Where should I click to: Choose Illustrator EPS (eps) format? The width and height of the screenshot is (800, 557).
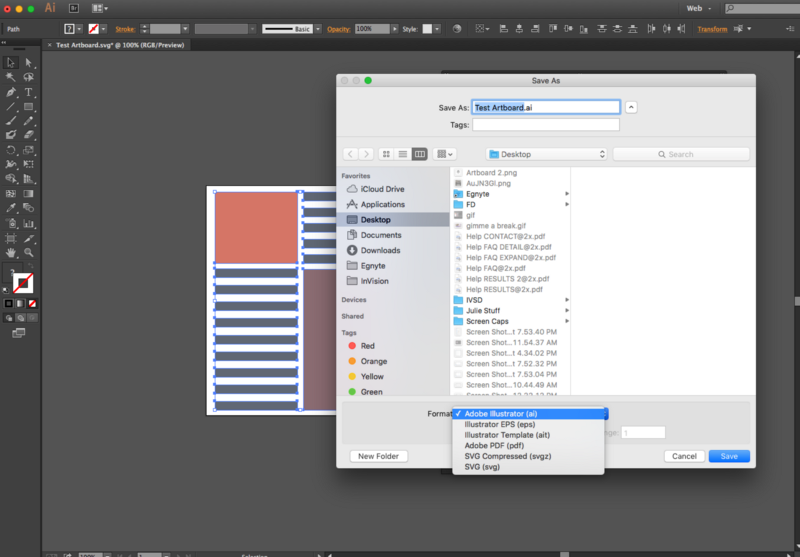(499, 424)
